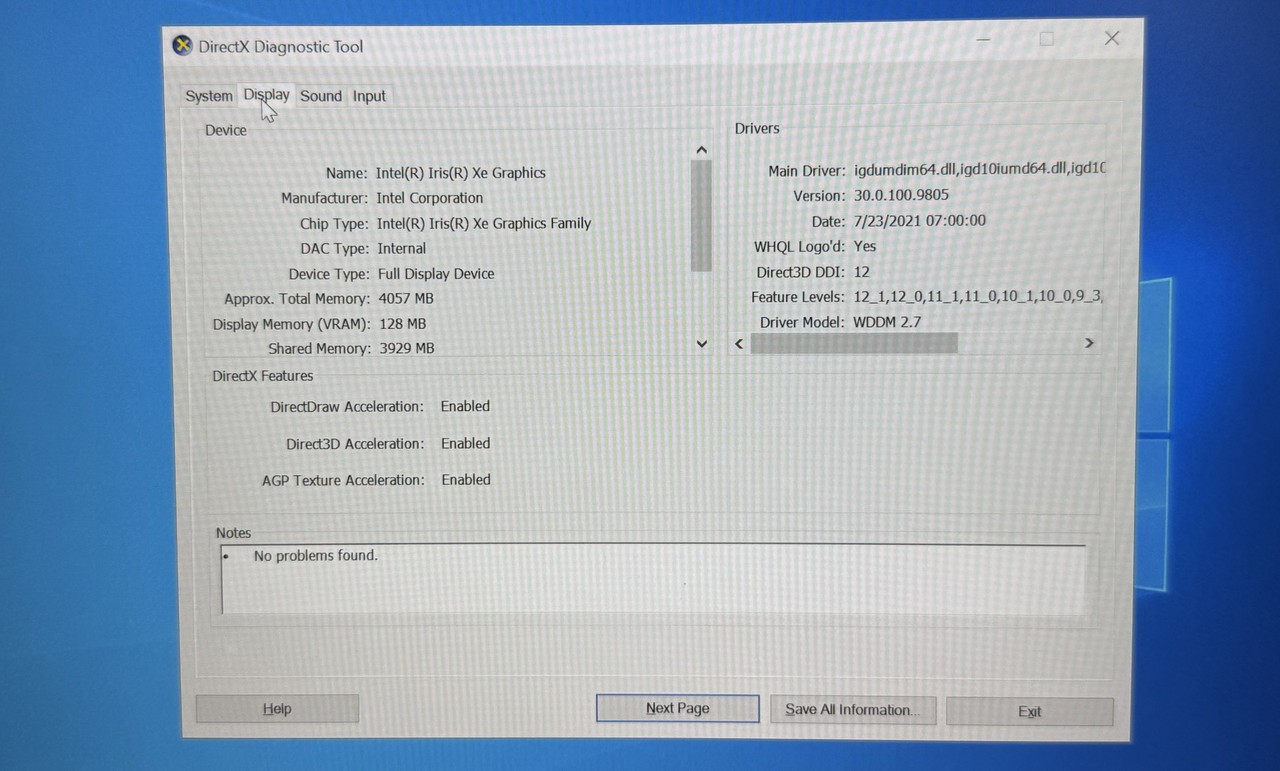Click the DirectX Diagnostic Tool title text

tap(280, 46)
